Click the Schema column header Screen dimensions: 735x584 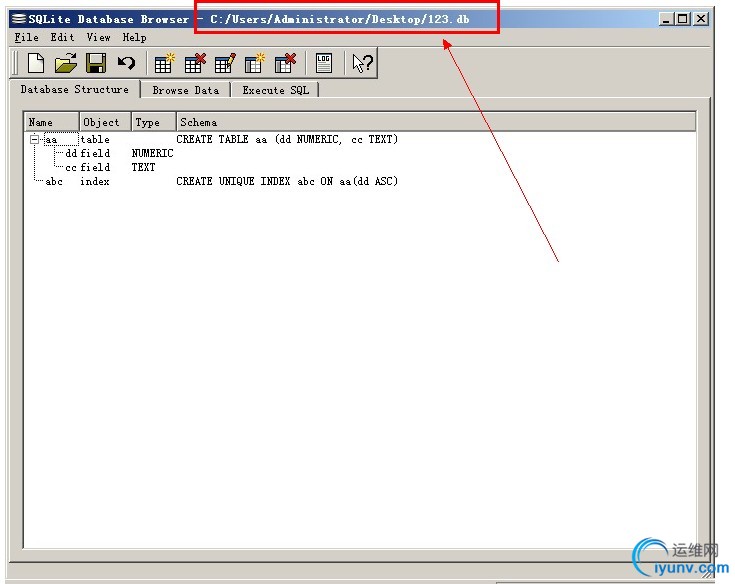point(436,122)
